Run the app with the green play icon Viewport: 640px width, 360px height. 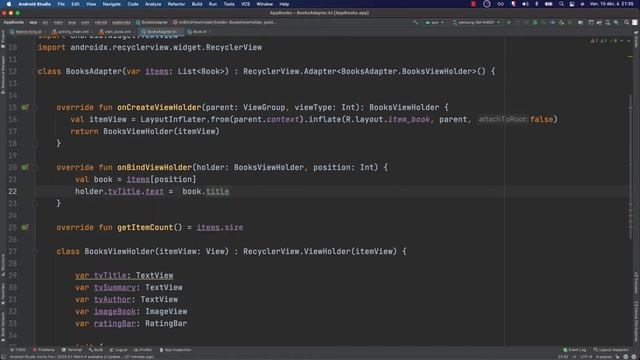coord(509,22)
